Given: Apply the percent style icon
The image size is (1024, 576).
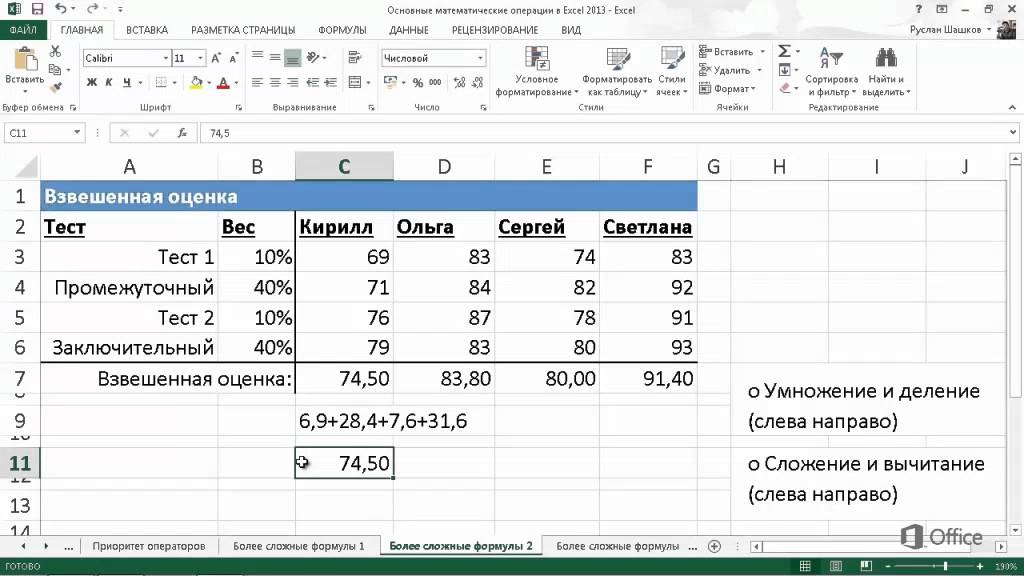Looking at the screenshot, I should tap(417, 82).
